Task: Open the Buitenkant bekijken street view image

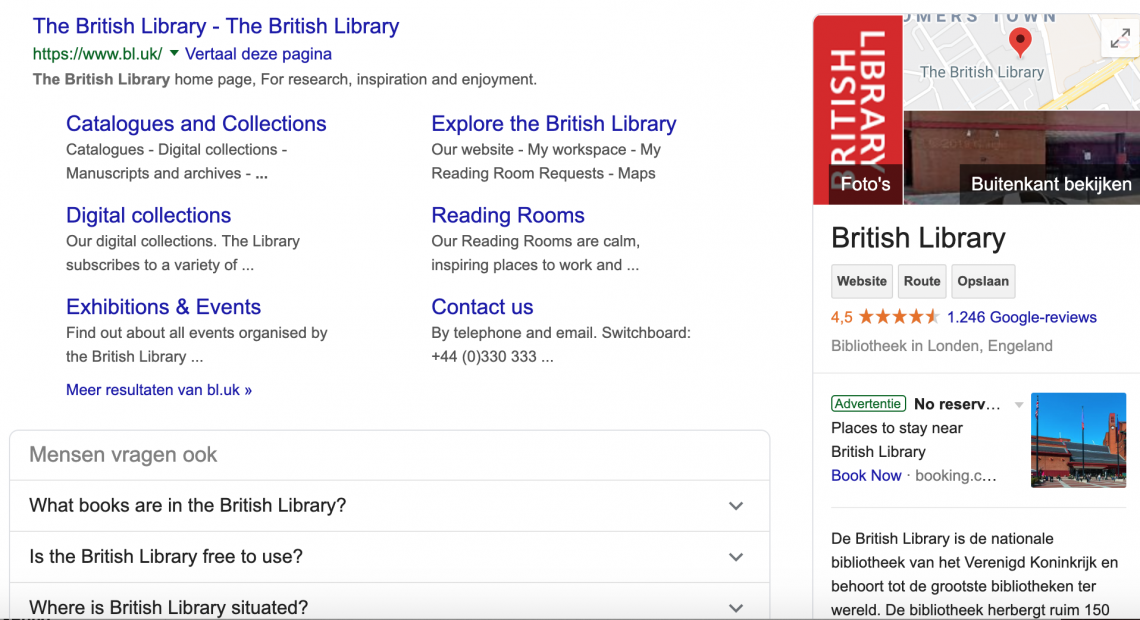Action: (x=1021, y=158)
